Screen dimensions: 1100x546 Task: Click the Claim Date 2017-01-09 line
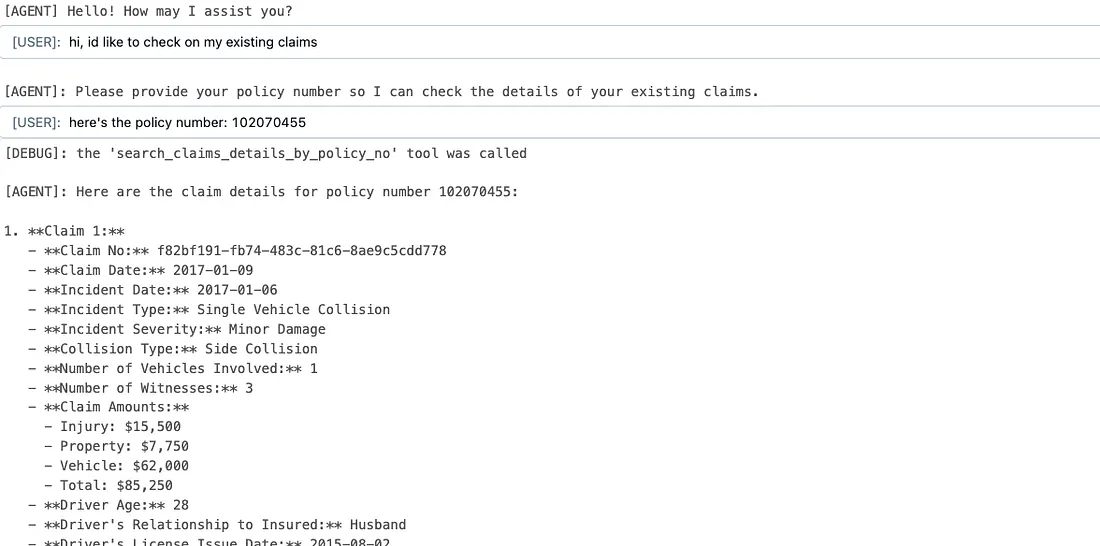click(x=141, y=270)
